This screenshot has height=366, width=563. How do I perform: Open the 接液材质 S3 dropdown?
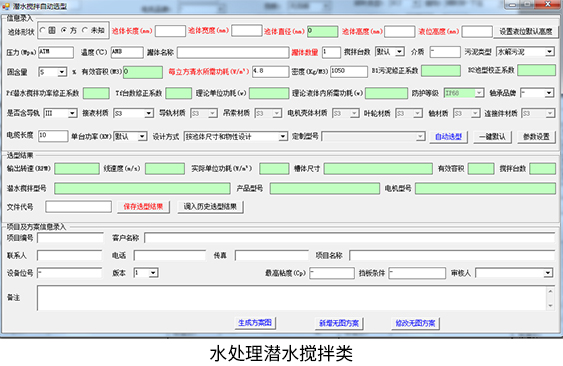(x=133, y=113)
